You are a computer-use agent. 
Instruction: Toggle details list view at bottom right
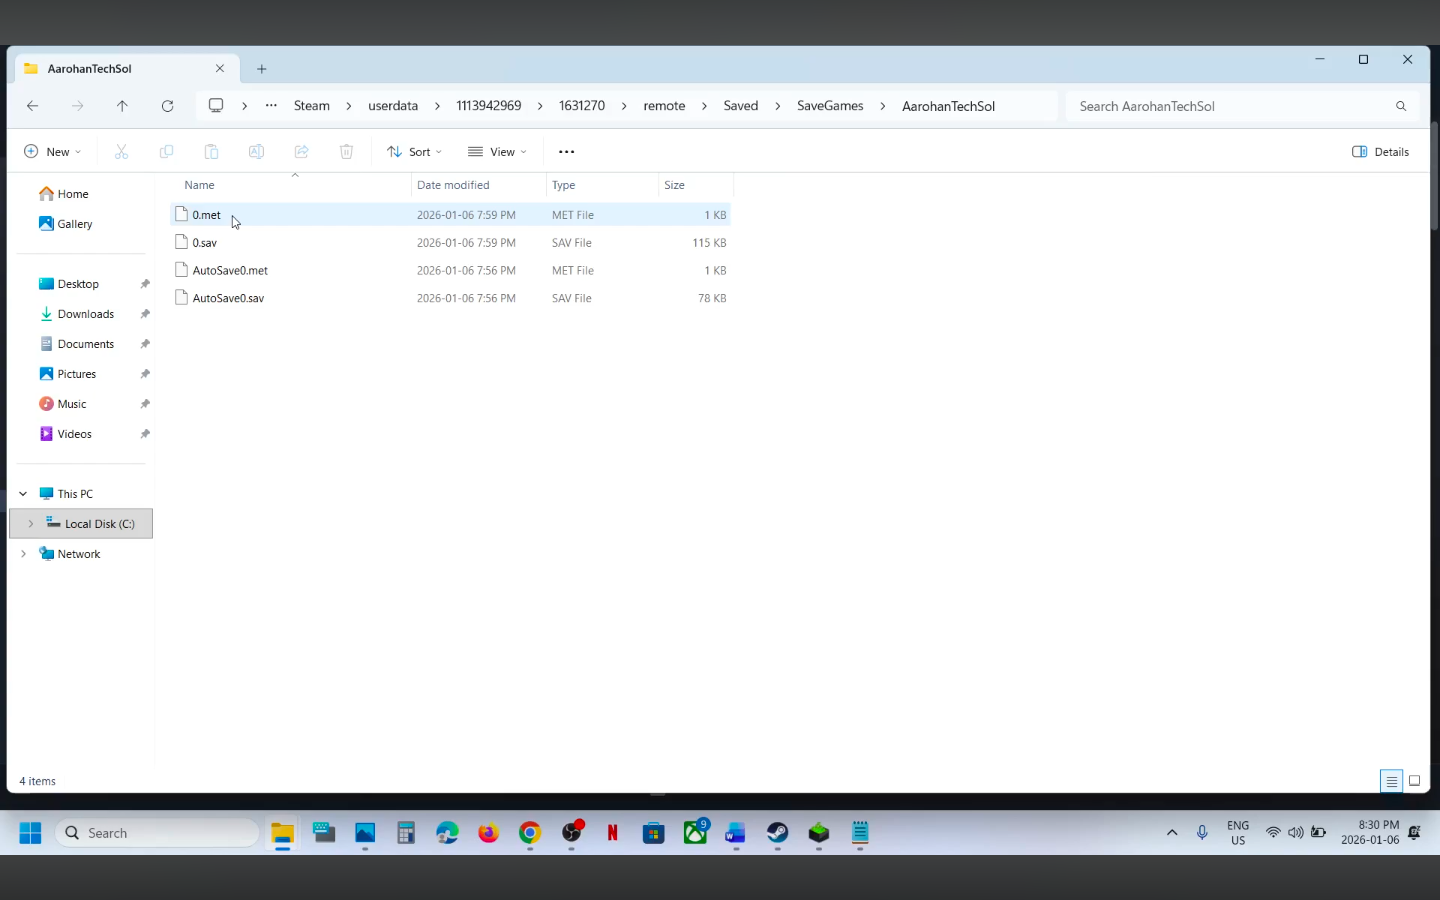point(1391,781)
